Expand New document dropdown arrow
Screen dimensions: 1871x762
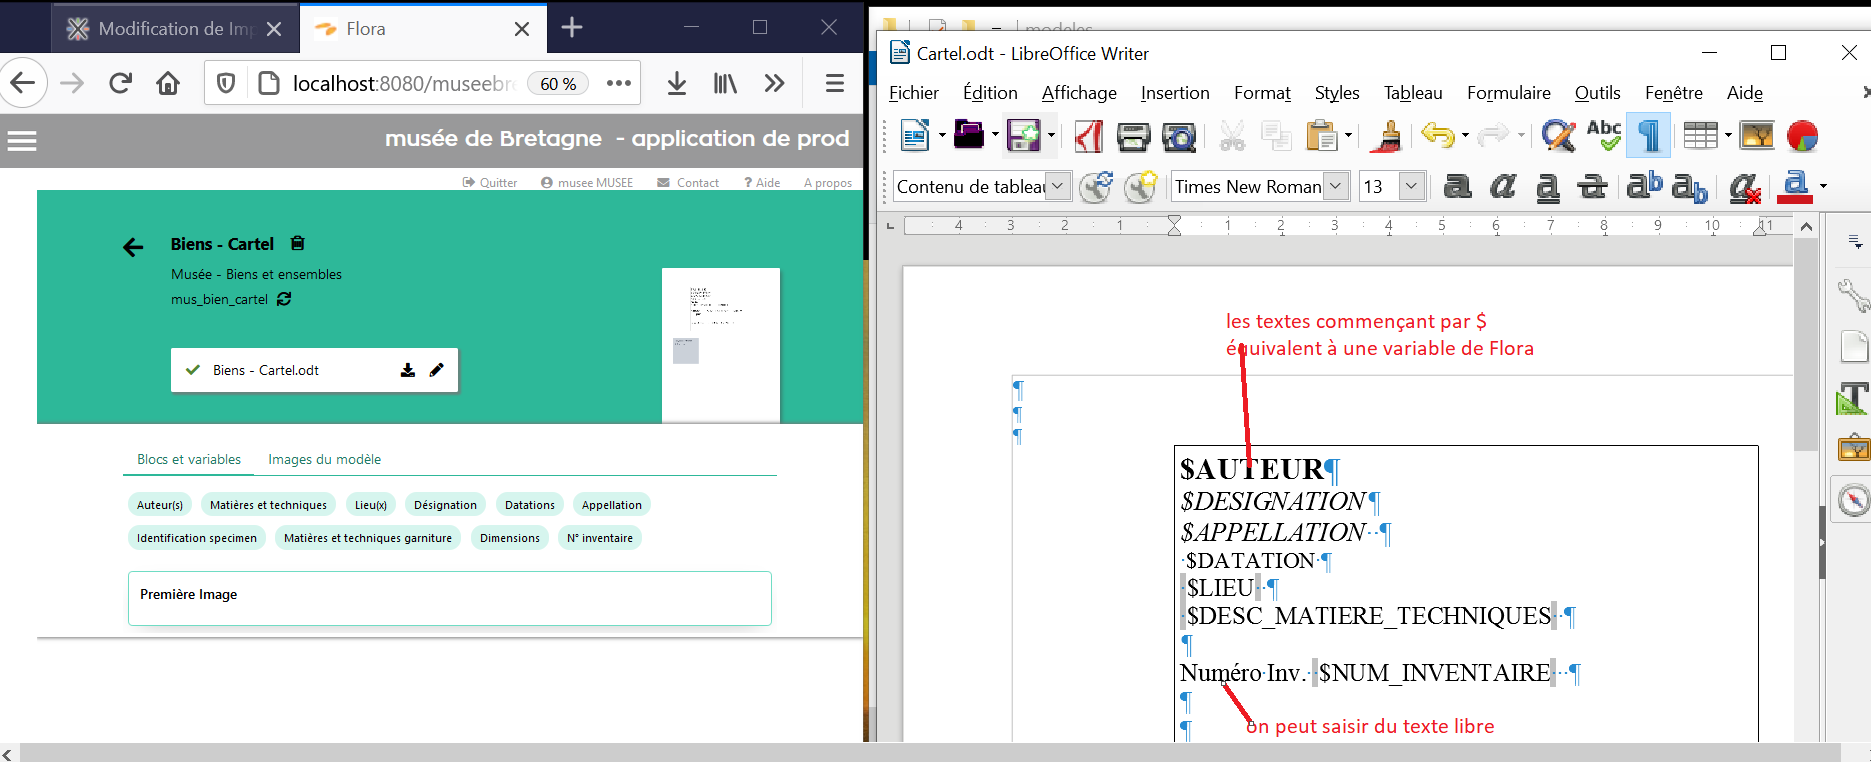click(941, 135)
